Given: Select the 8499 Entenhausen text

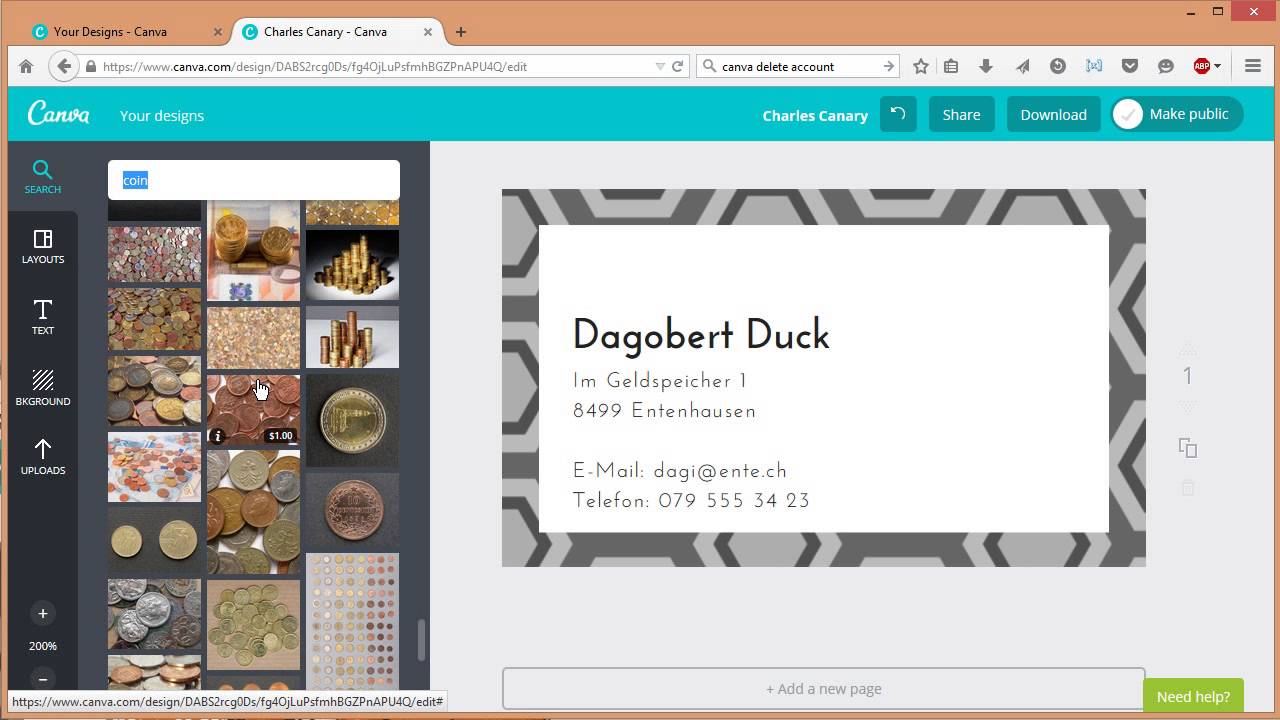Looking at the screenshot, I should 664,411.
